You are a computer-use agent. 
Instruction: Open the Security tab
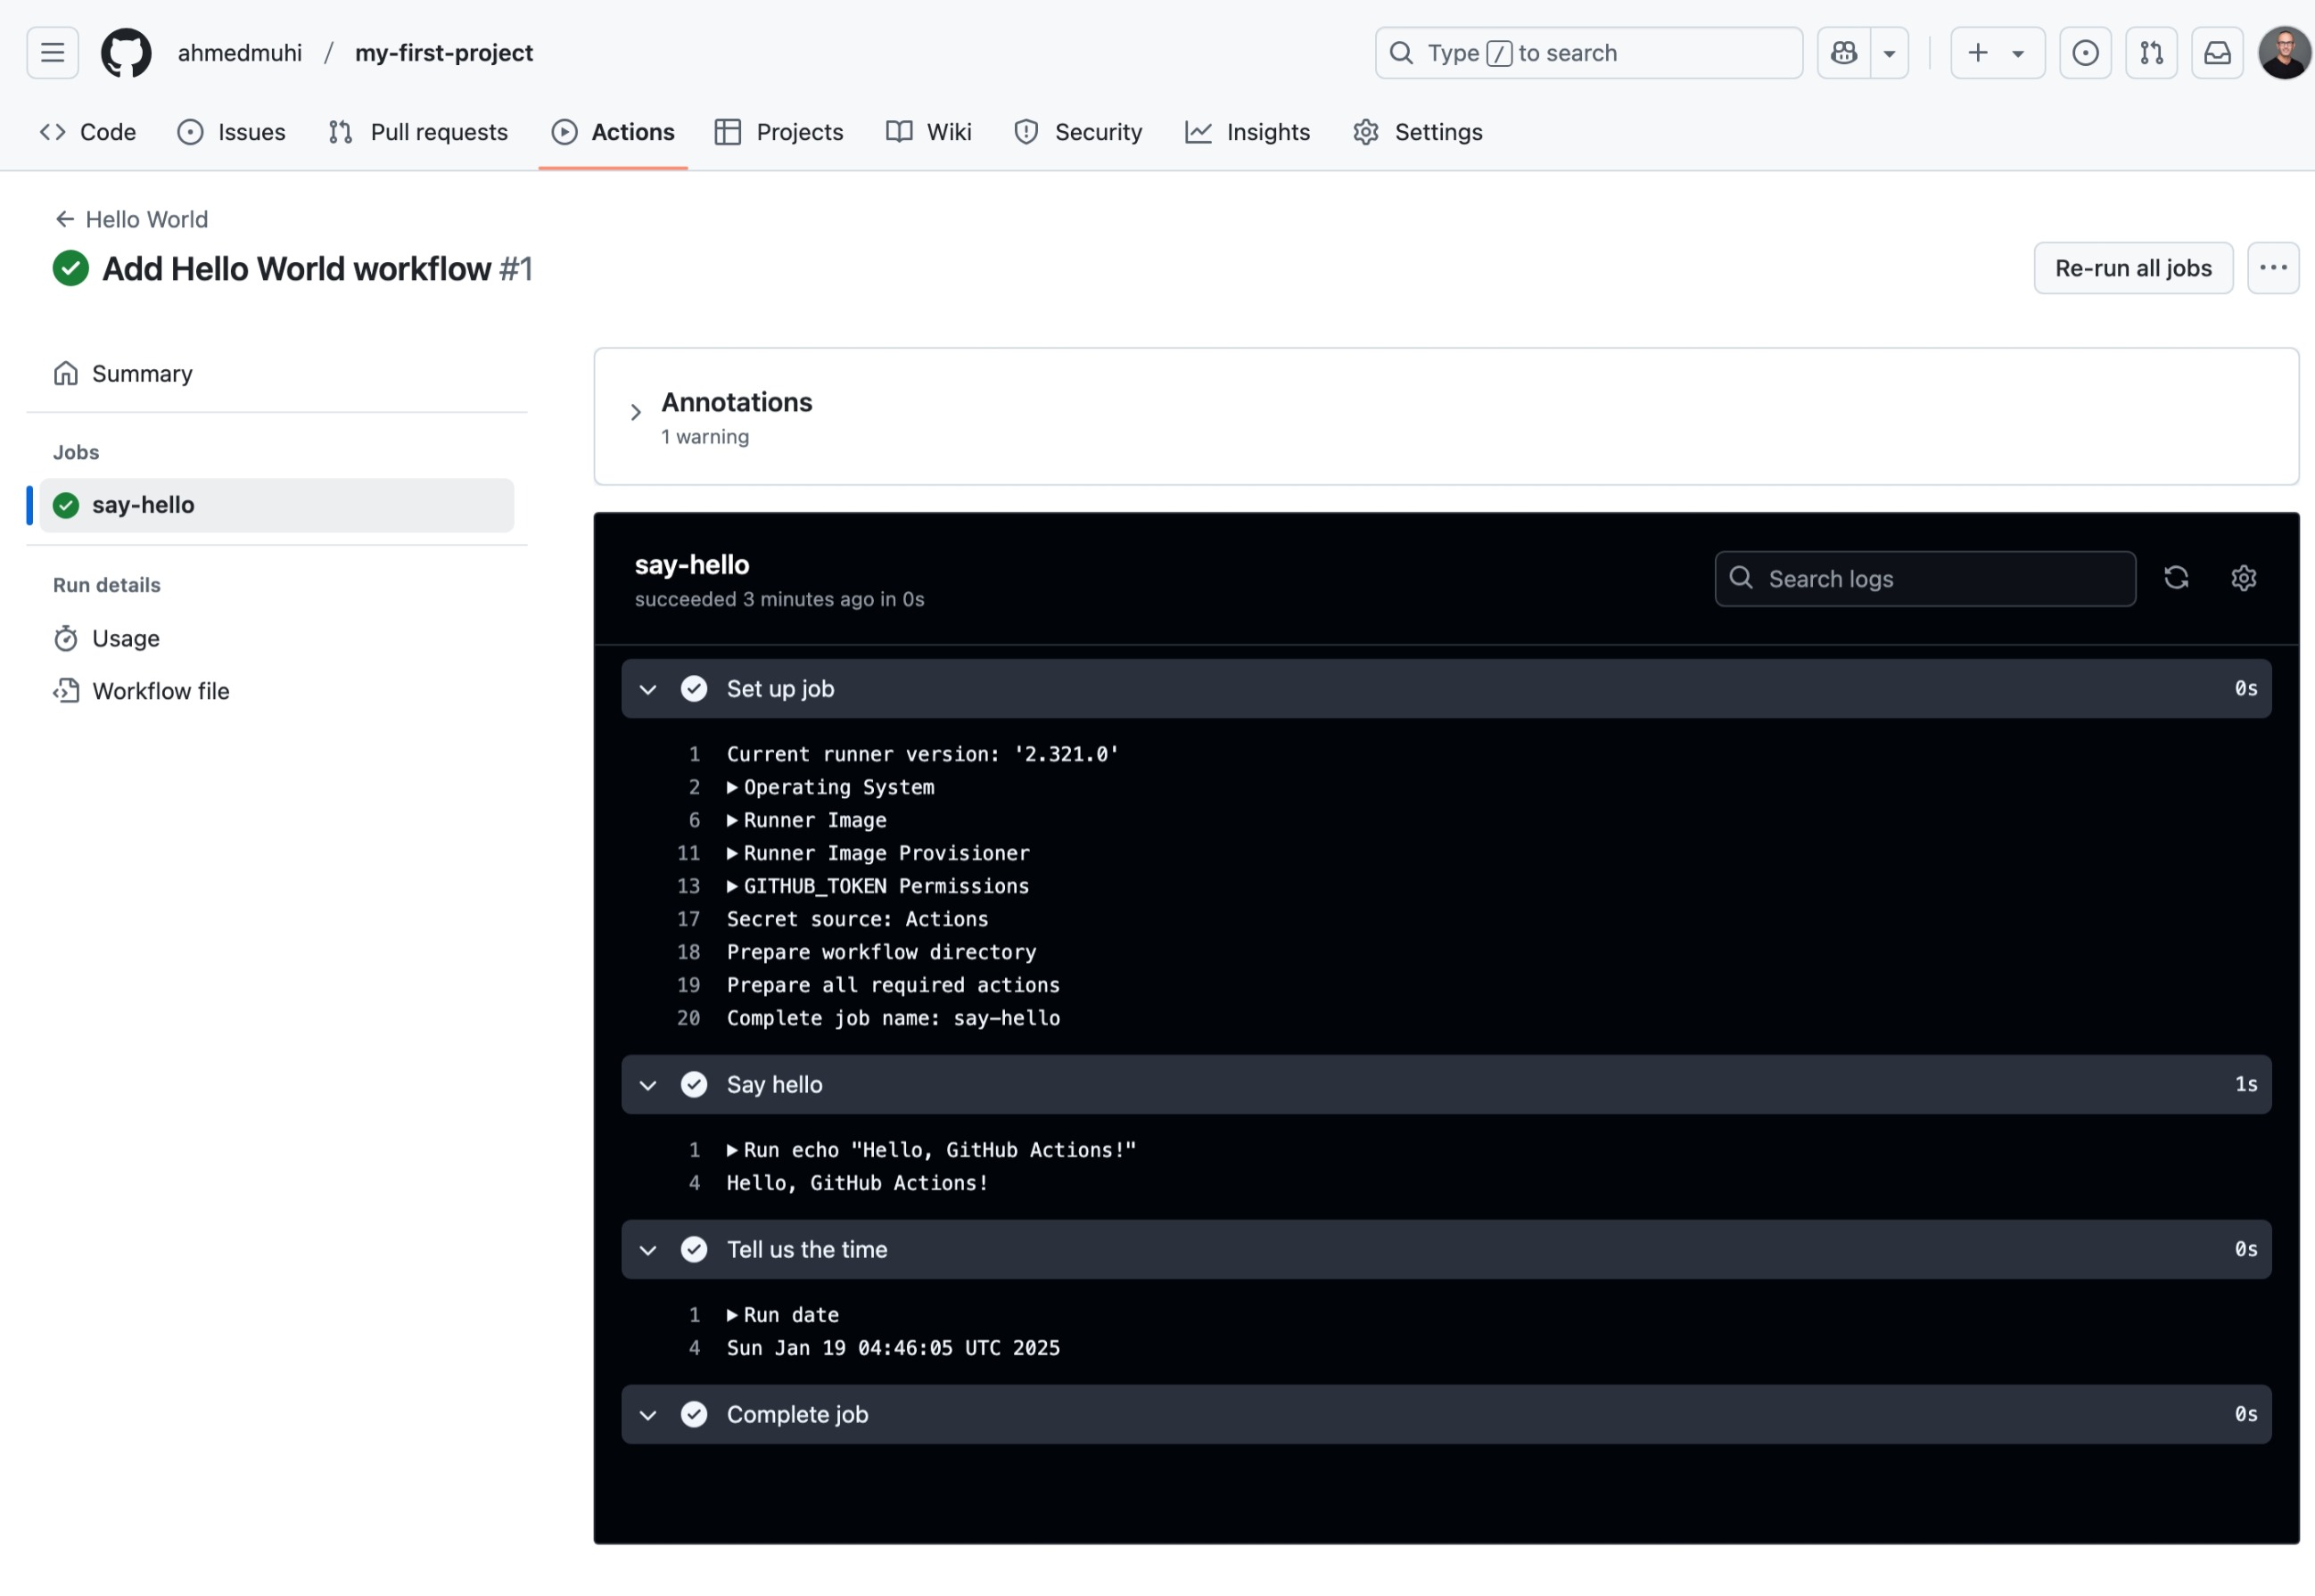pos(1077,132)
